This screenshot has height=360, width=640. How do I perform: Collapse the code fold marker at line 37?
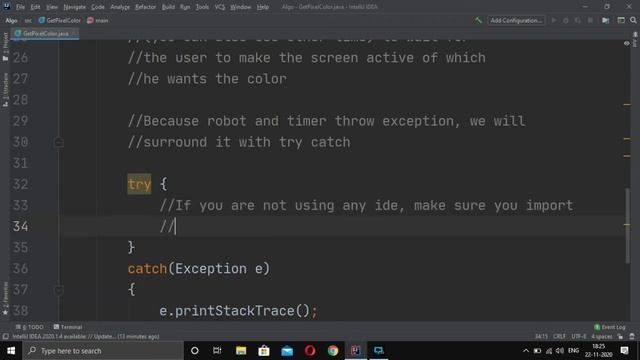pos(59,290)
